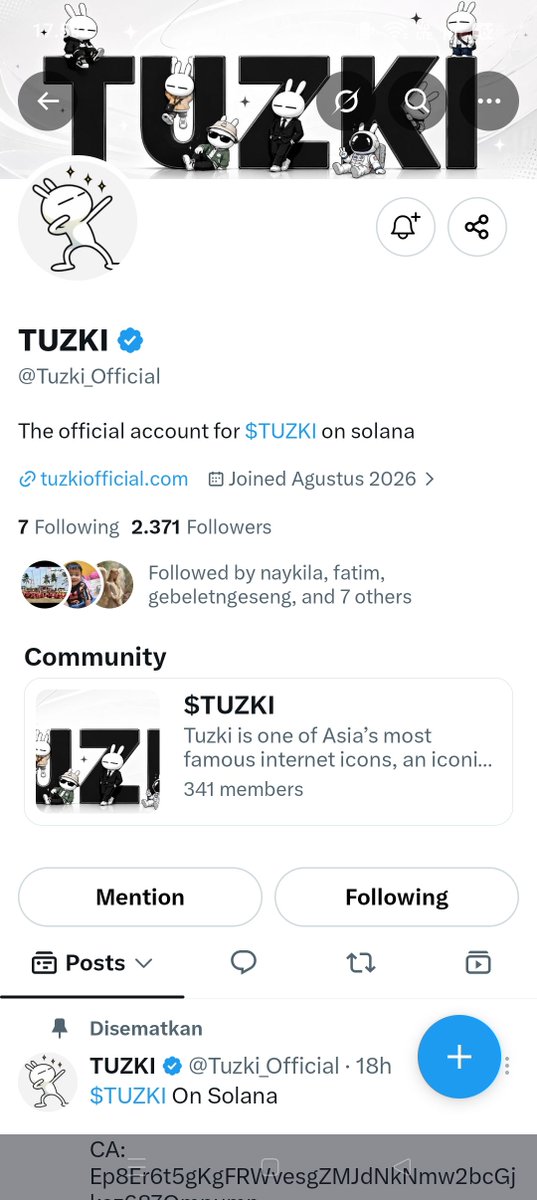
Task: Tap the dabbing bunny profile picture
Action: coord(78,218)
